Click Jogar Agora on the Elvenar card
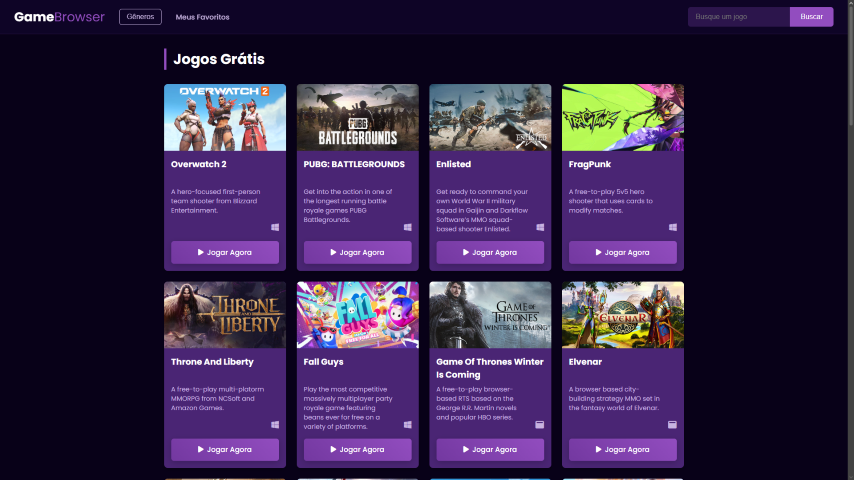 (623, 449)
